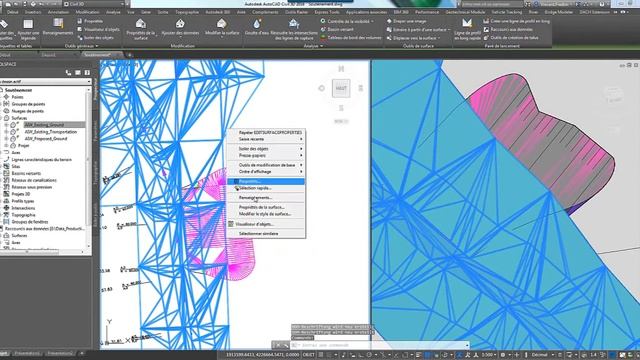The height and width of the screenshot is (360, 640).
Task: Choose Sélectionner similaire in the context menu
Action: click(266, 233)
